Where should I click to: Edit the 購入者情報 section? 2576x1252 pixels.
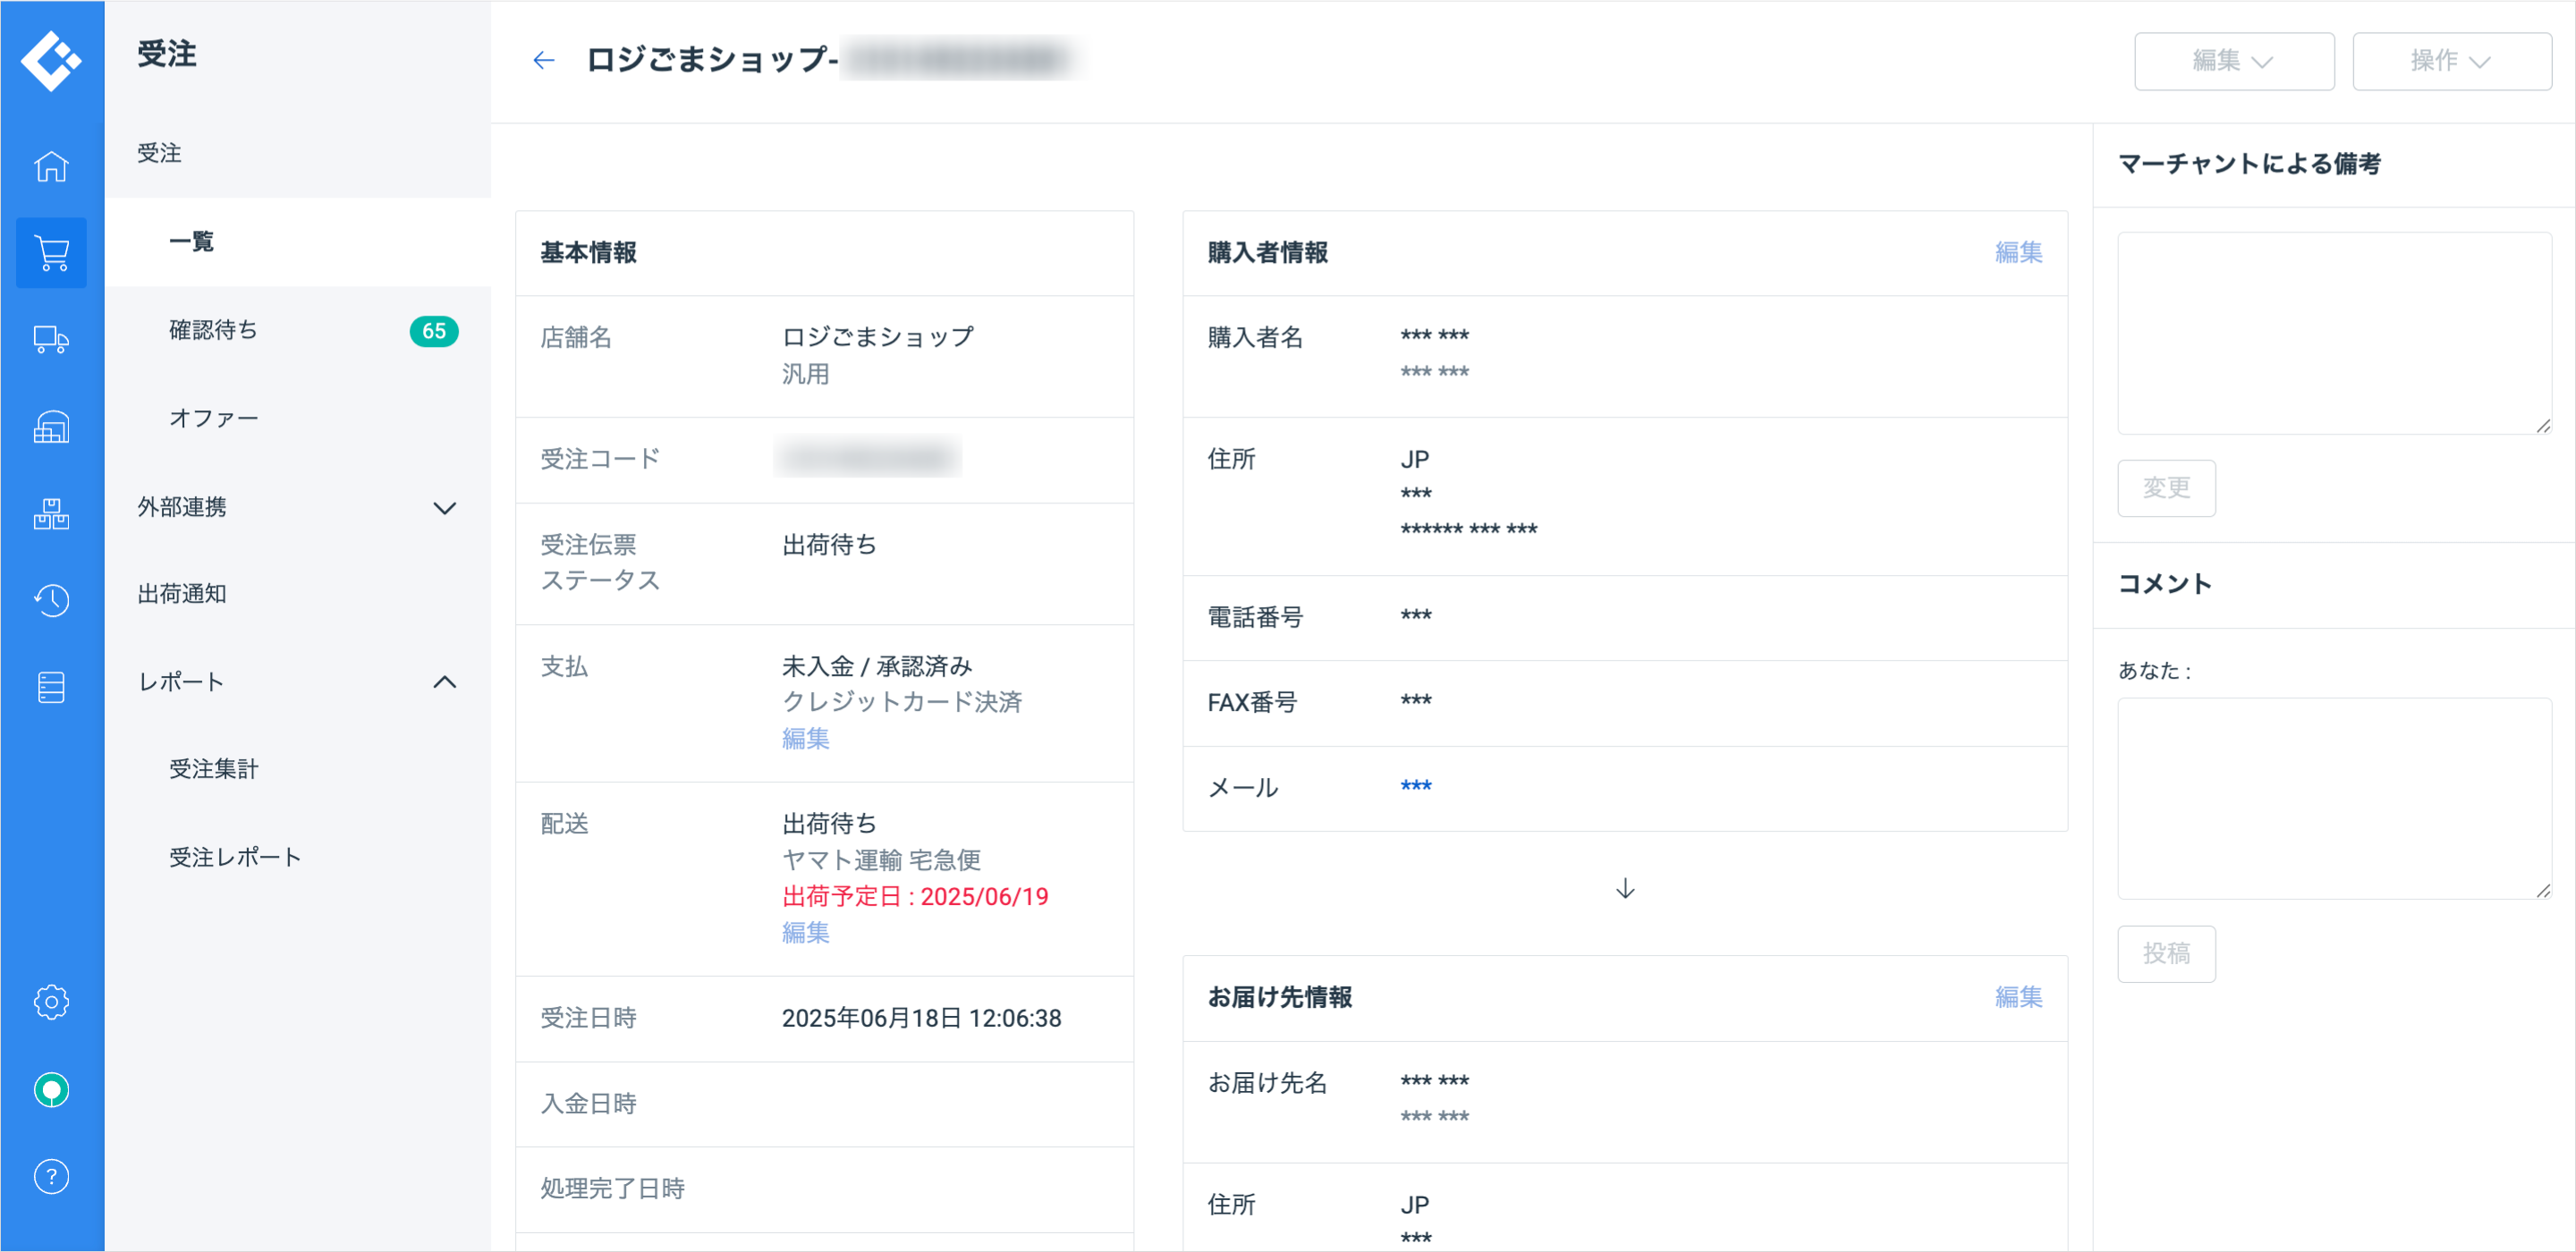(x=2018, y=252)
